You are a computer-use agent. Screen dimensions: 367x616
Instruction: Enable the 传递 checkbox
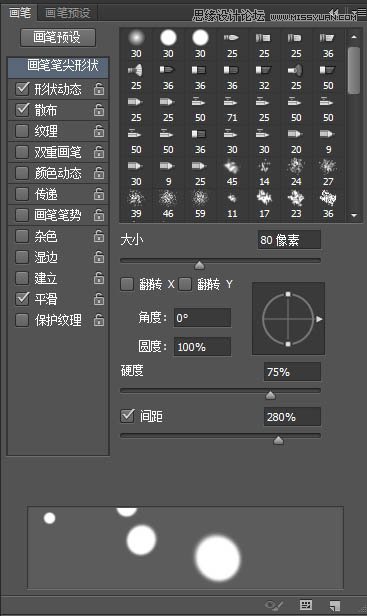pos(22,194)
